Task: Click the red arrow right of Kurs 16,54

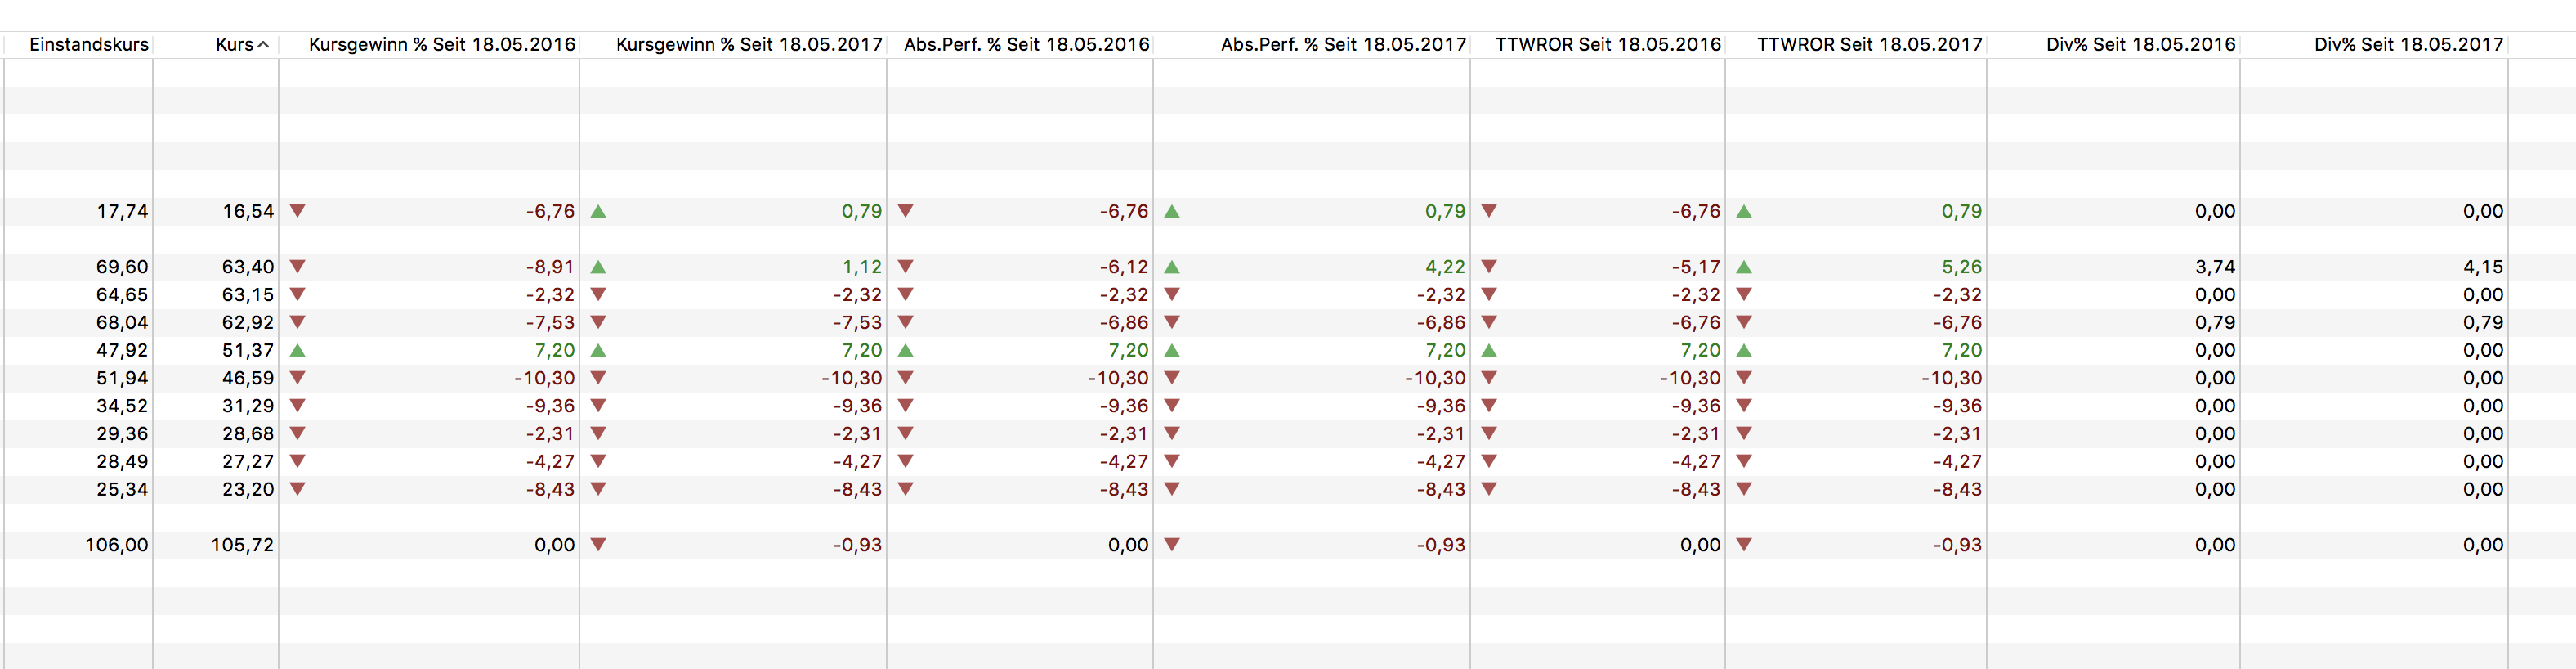Action: click(x=297, y=211)
